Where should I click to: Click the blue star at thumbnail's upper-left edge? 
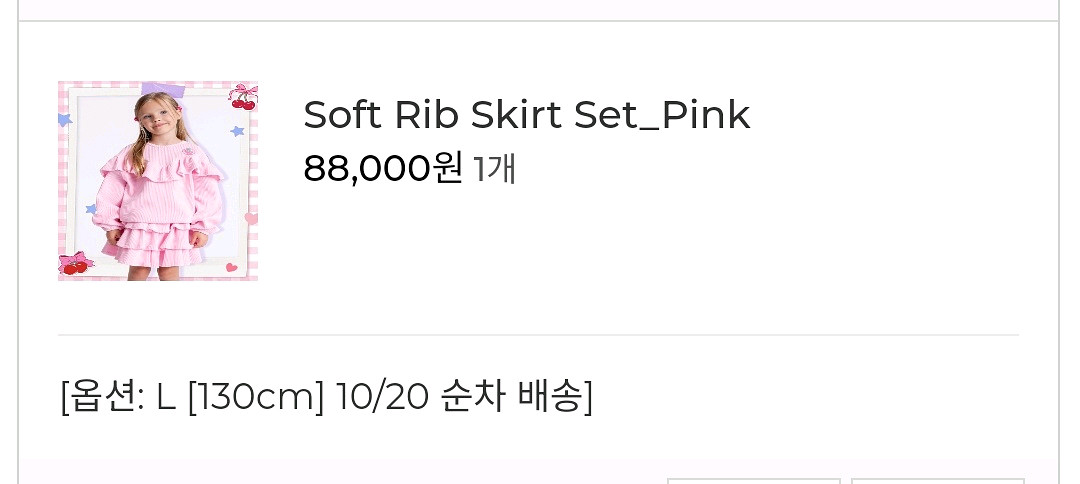(x=65, y=120)
